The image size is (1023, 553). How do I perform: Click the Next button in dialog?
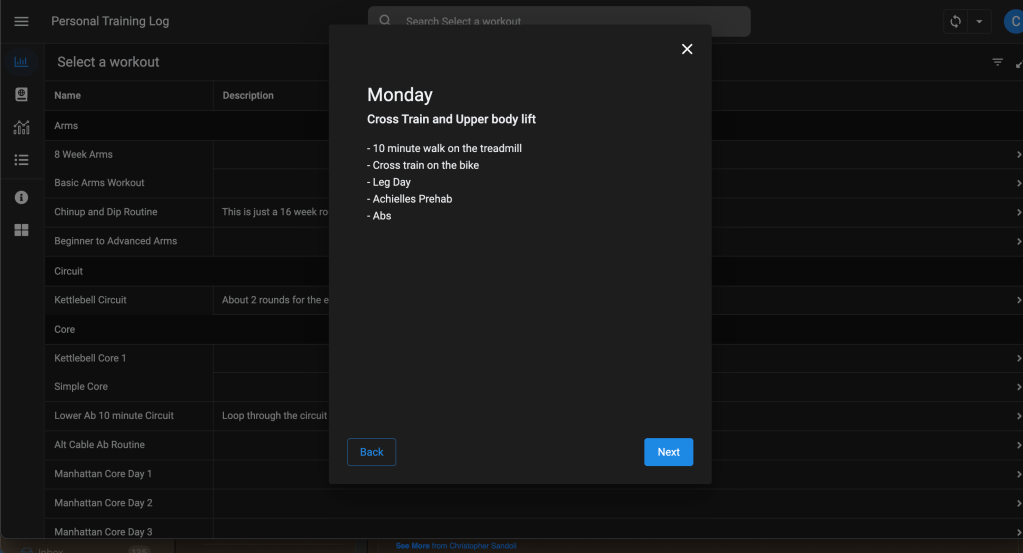coord(668,452)
